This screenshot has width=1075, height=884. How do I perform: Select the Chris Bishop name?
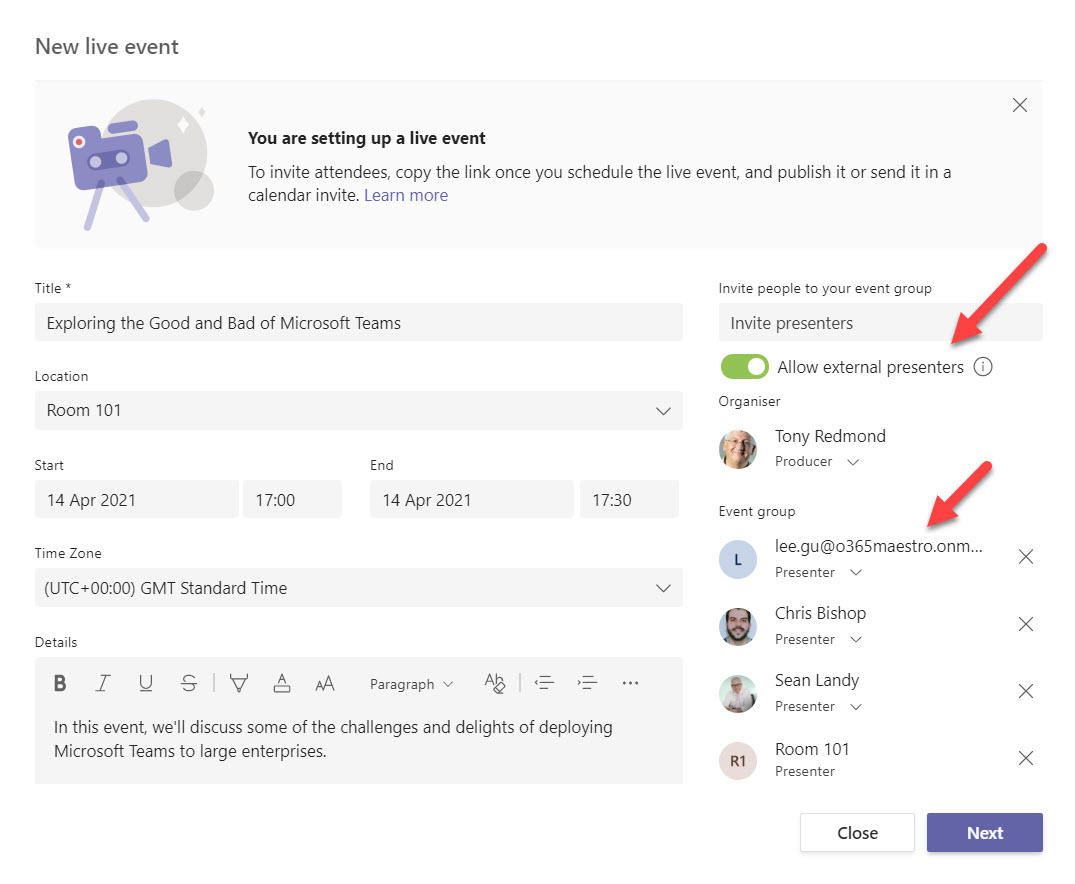pos(820,613)
